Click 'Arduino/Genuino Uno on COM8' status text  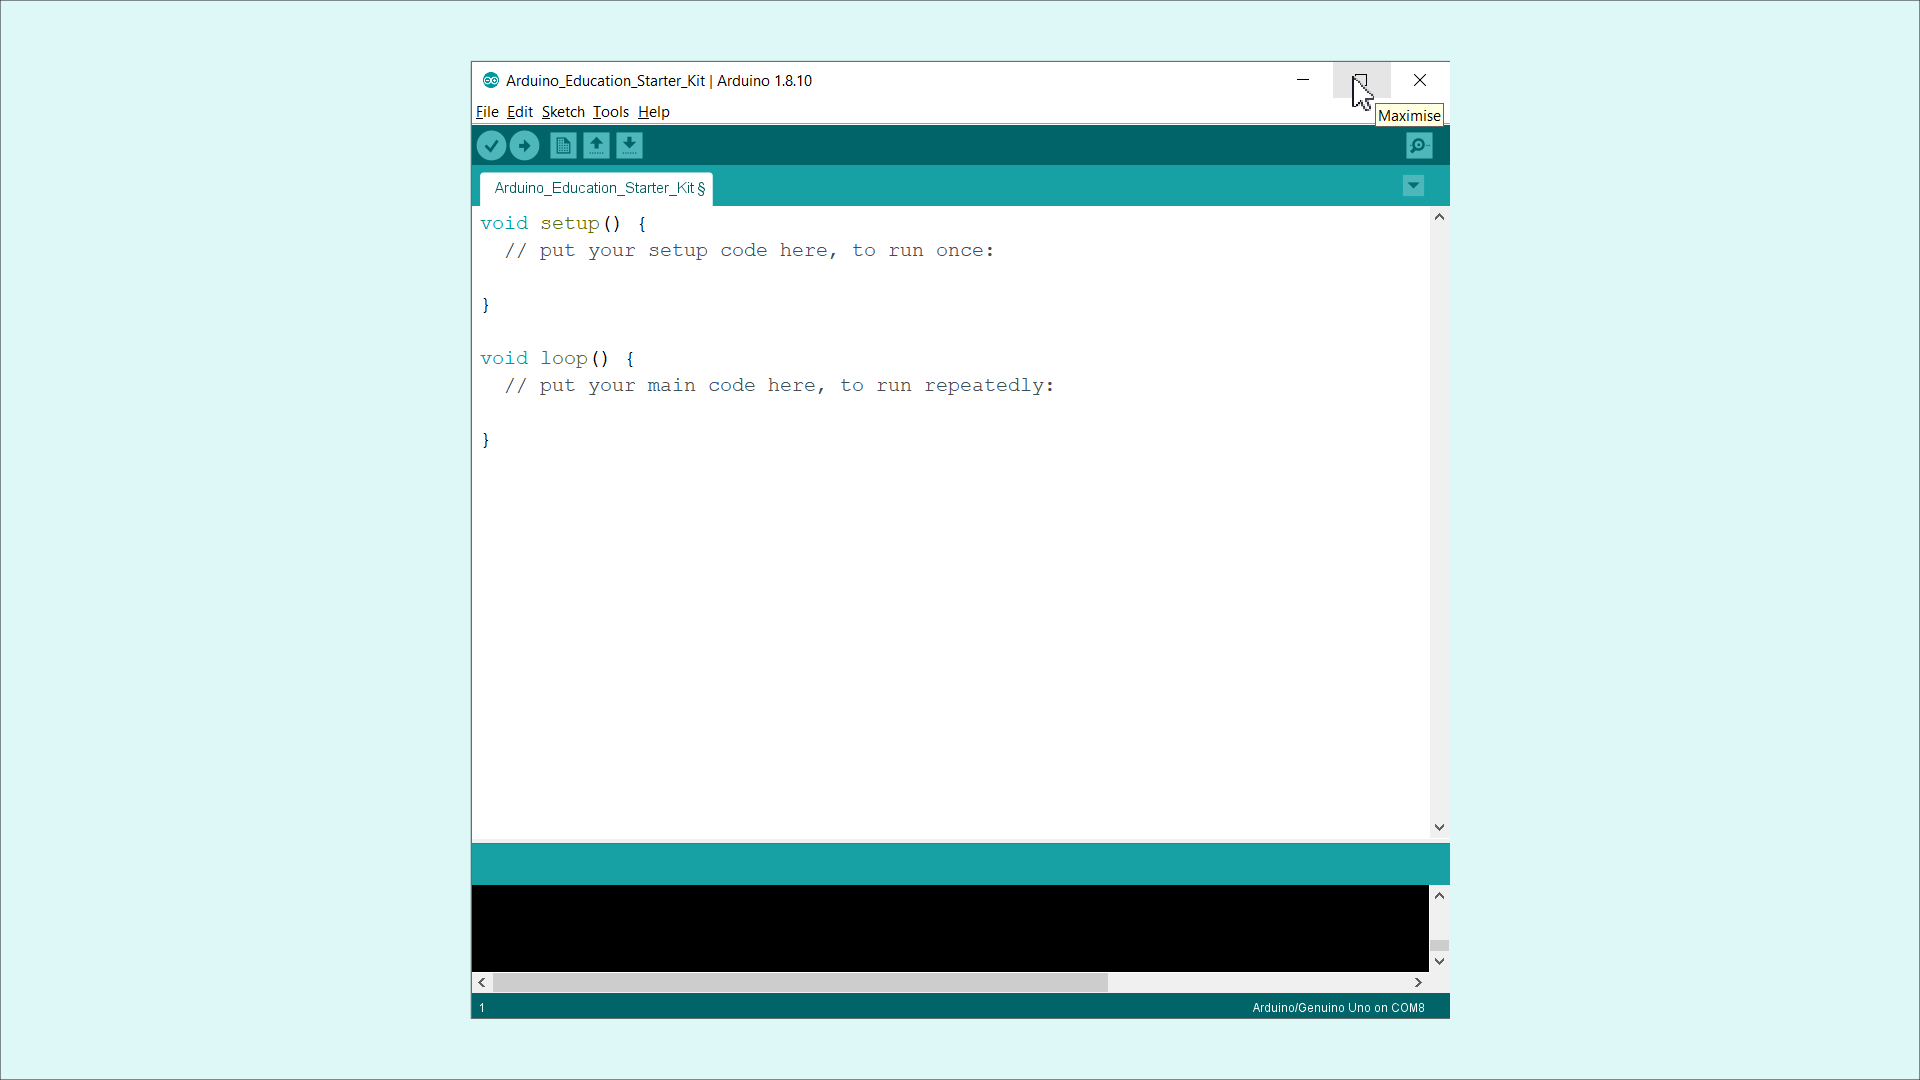point(1338,1008)
